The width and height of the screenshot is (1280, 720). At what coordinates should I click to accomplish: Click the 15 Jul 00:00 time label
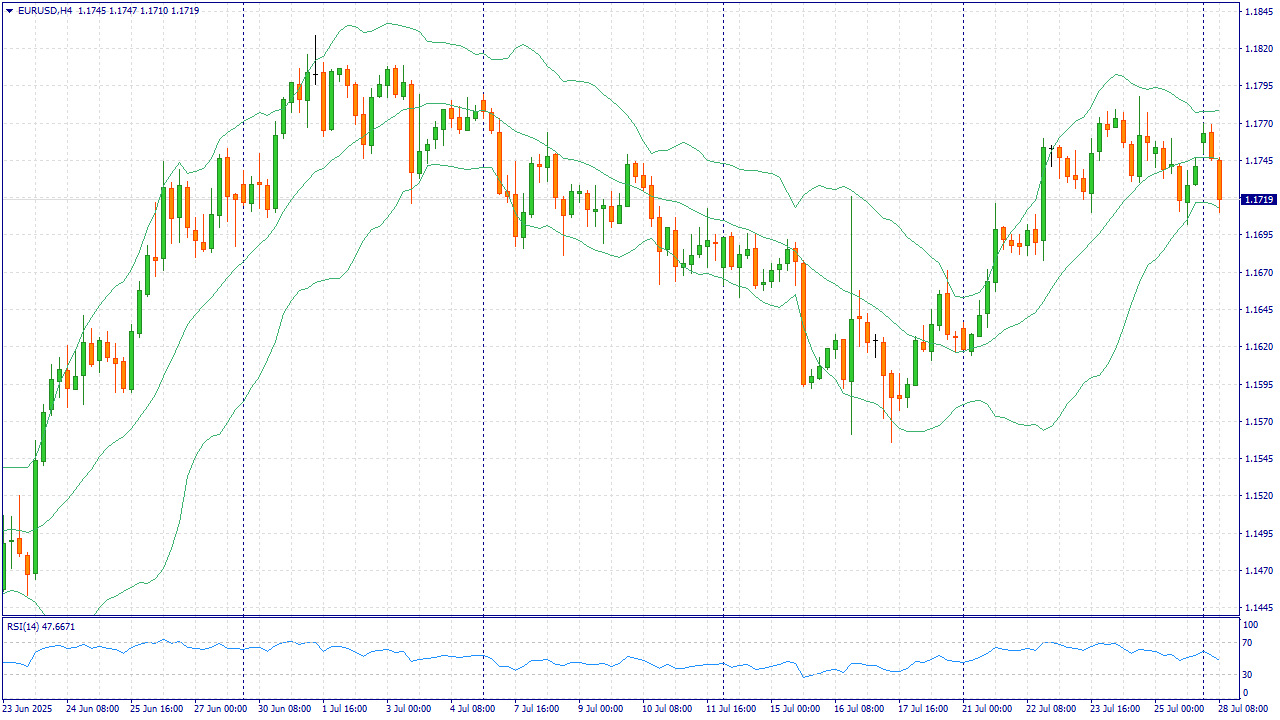point(796,708)
